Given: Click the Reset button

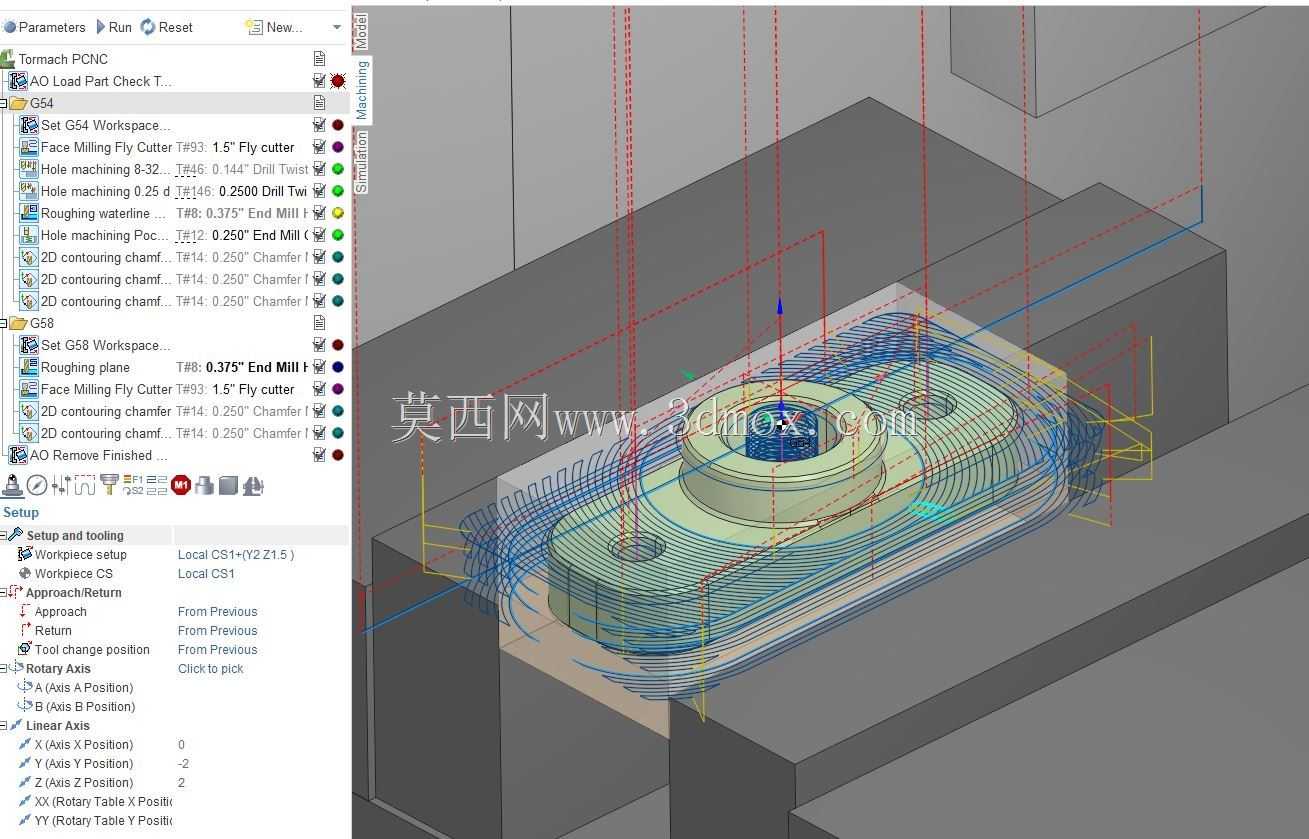Looking at the screenshot, I should (167, 27).
